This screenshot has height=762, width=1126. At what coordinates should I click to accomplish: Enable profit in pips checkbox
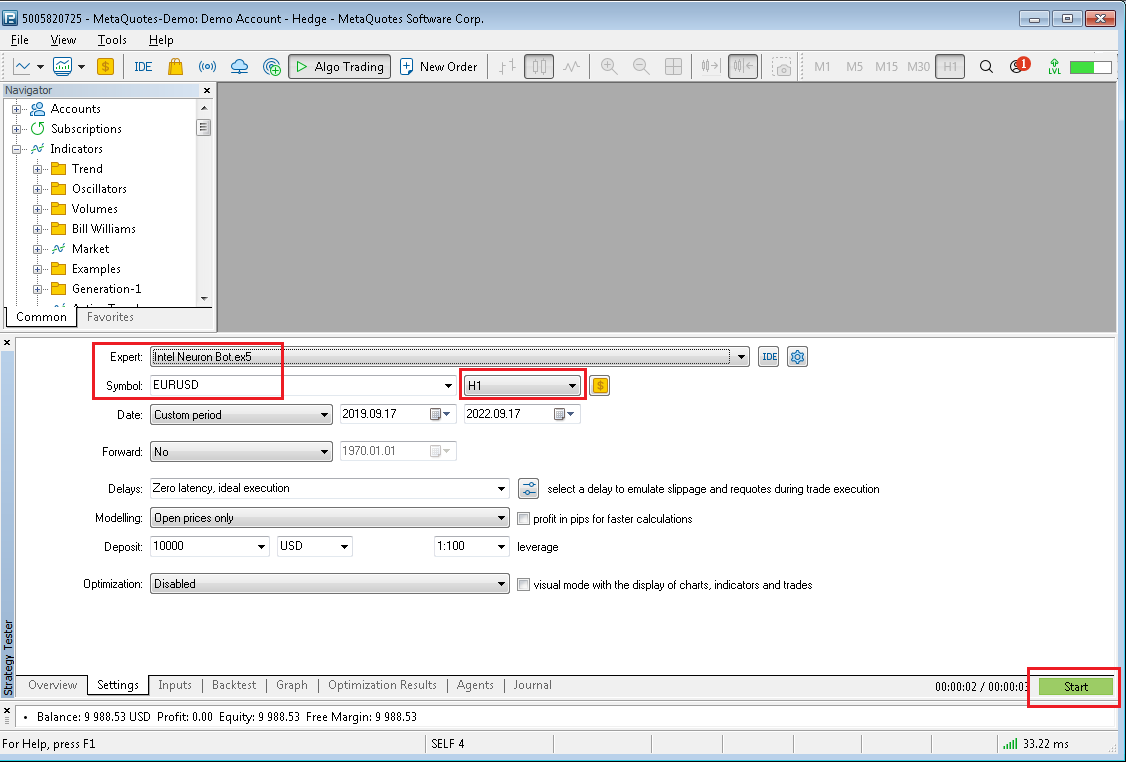click(524, 519)
